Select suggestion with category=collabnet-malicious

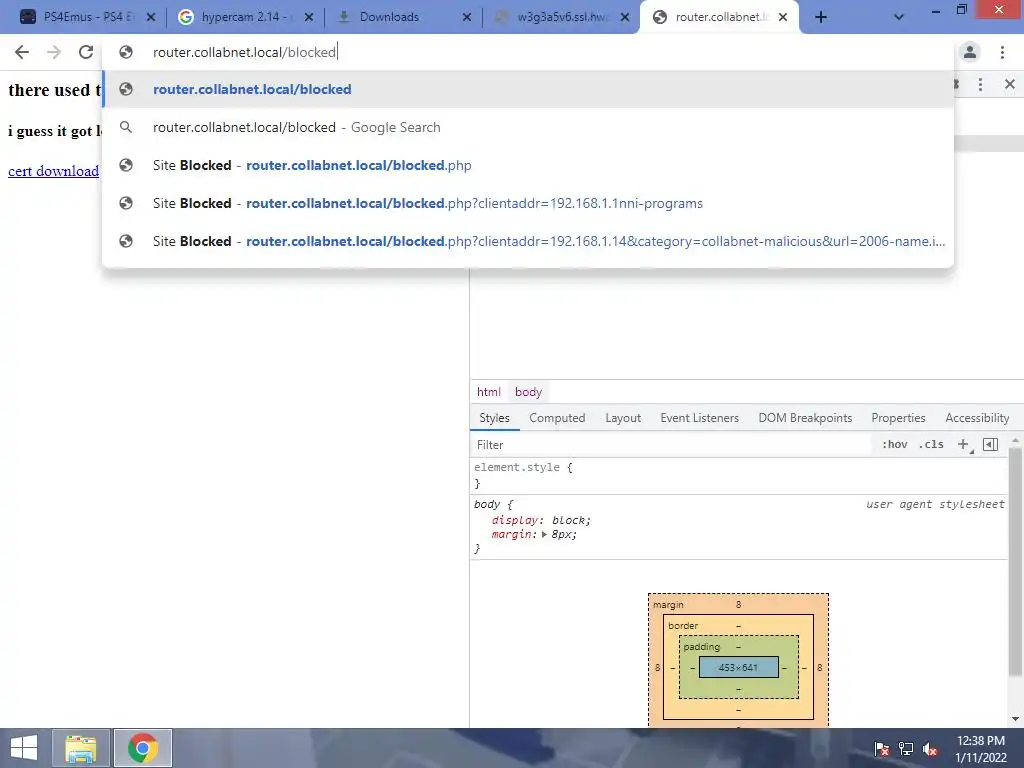coord(528,241)
